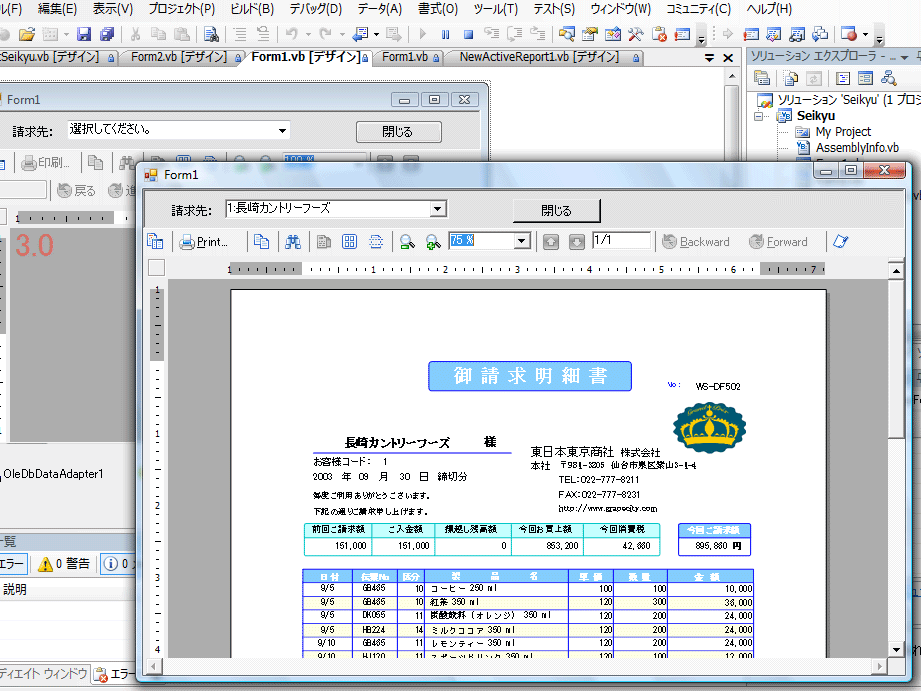Screen dimensions: 921x691
Task: Click the page number 1/1 input field
Action: tap(620, 241)
